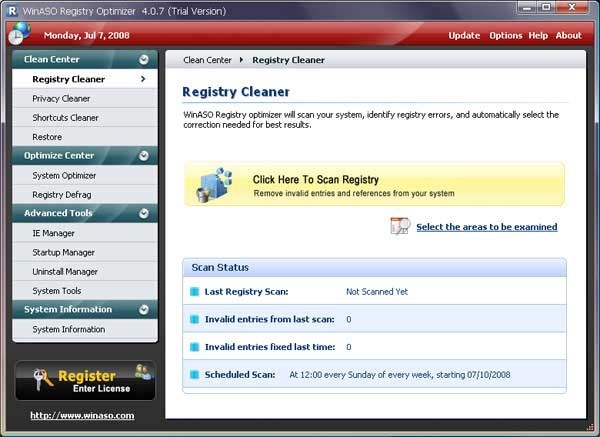Open the About menu
This screenshot has width=600, height=437.
click(x=569, y=36)
